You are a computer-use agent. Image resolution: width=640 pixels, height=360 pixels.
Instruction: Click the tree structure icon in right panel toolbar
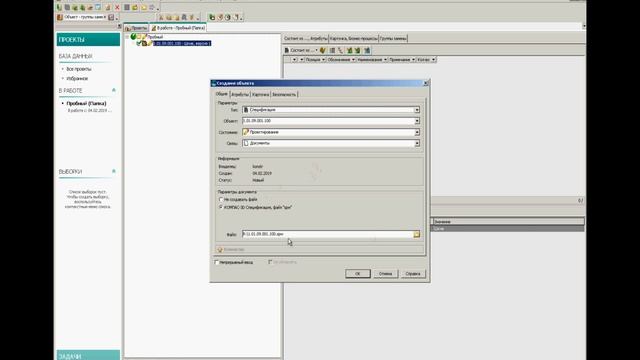tap(340, 50)
